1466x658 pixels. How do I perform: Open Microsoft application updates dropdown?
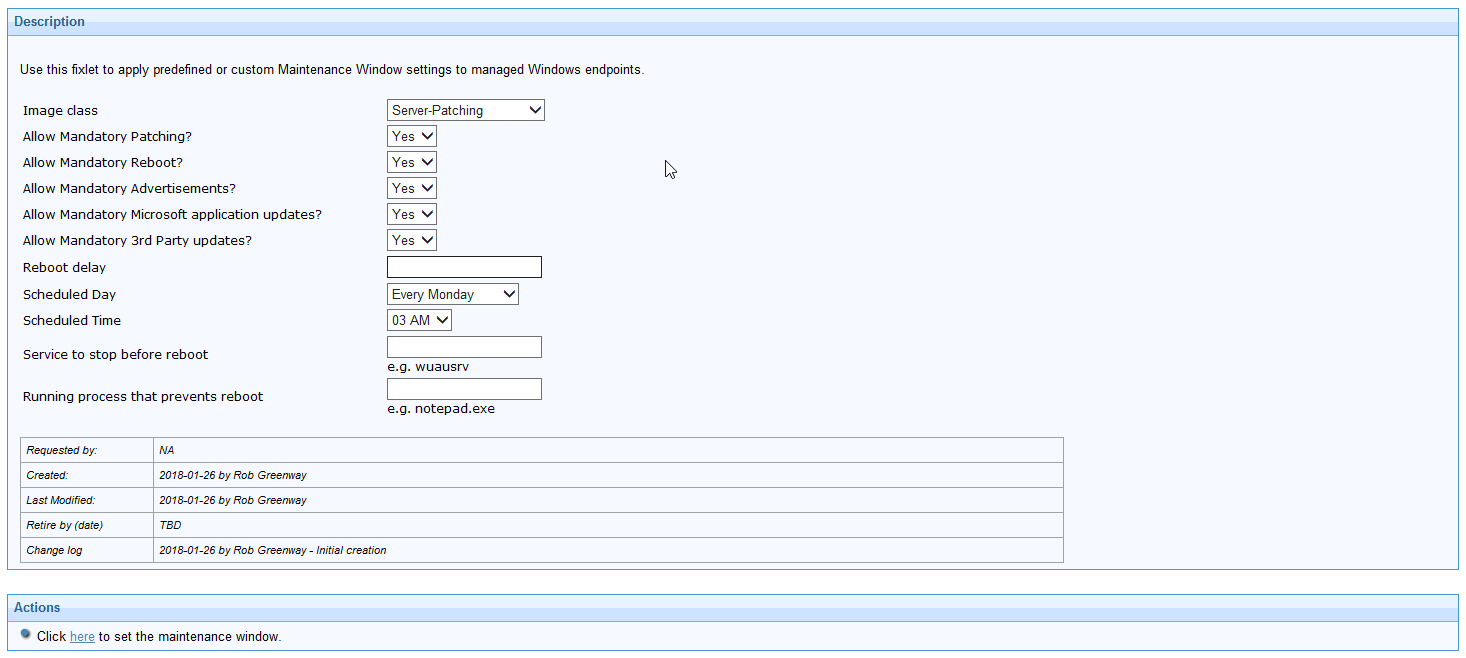click(412, 214)
